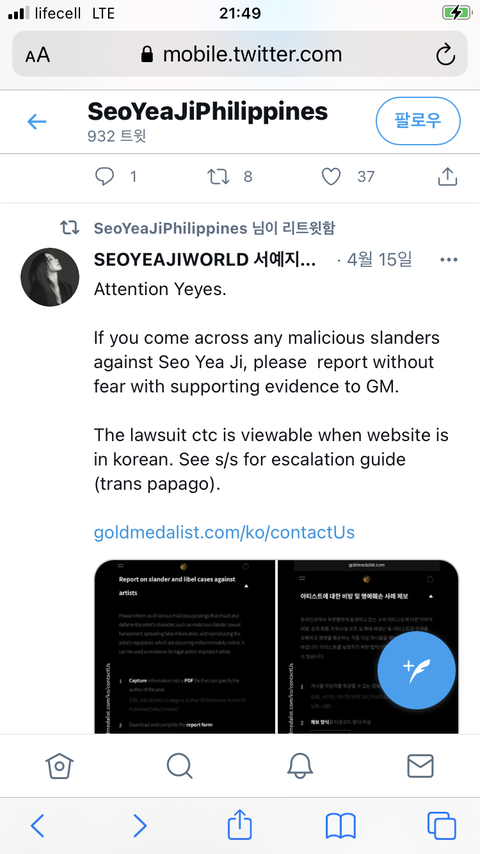Open the Twitter search tab
The height and width of the screenshot is (854, 480).
180,766
